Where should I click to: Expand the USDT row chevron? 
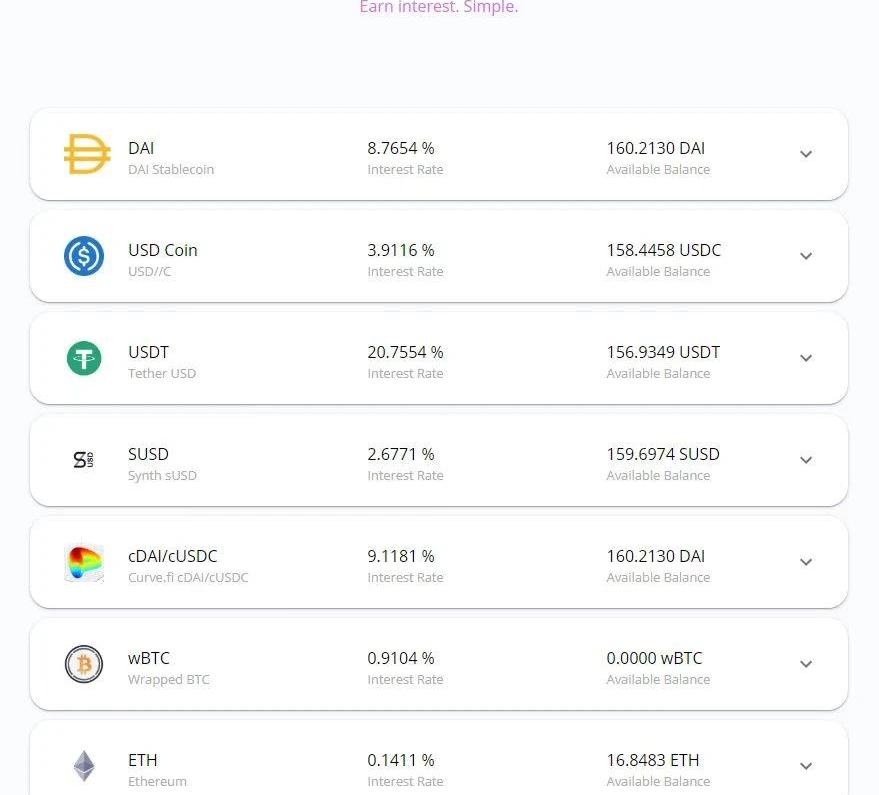(806, 359)
